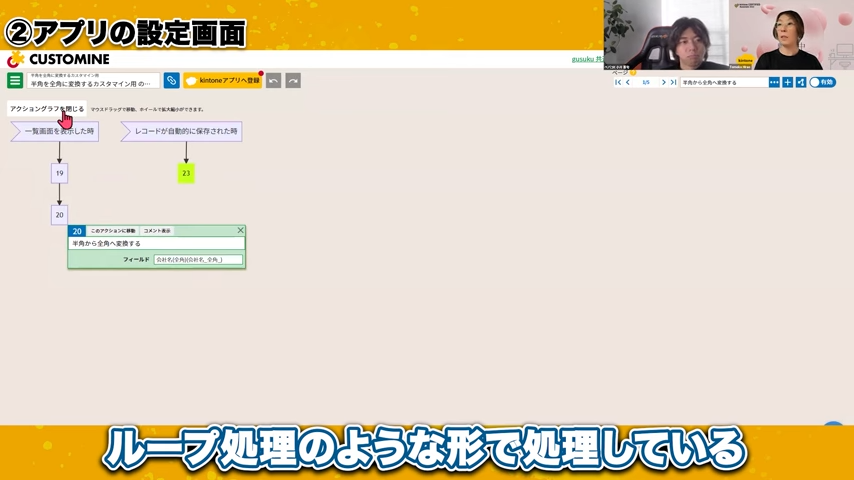854x480 pixels.
Task: Add a new page with plus icon
Action: click(788, 82)
